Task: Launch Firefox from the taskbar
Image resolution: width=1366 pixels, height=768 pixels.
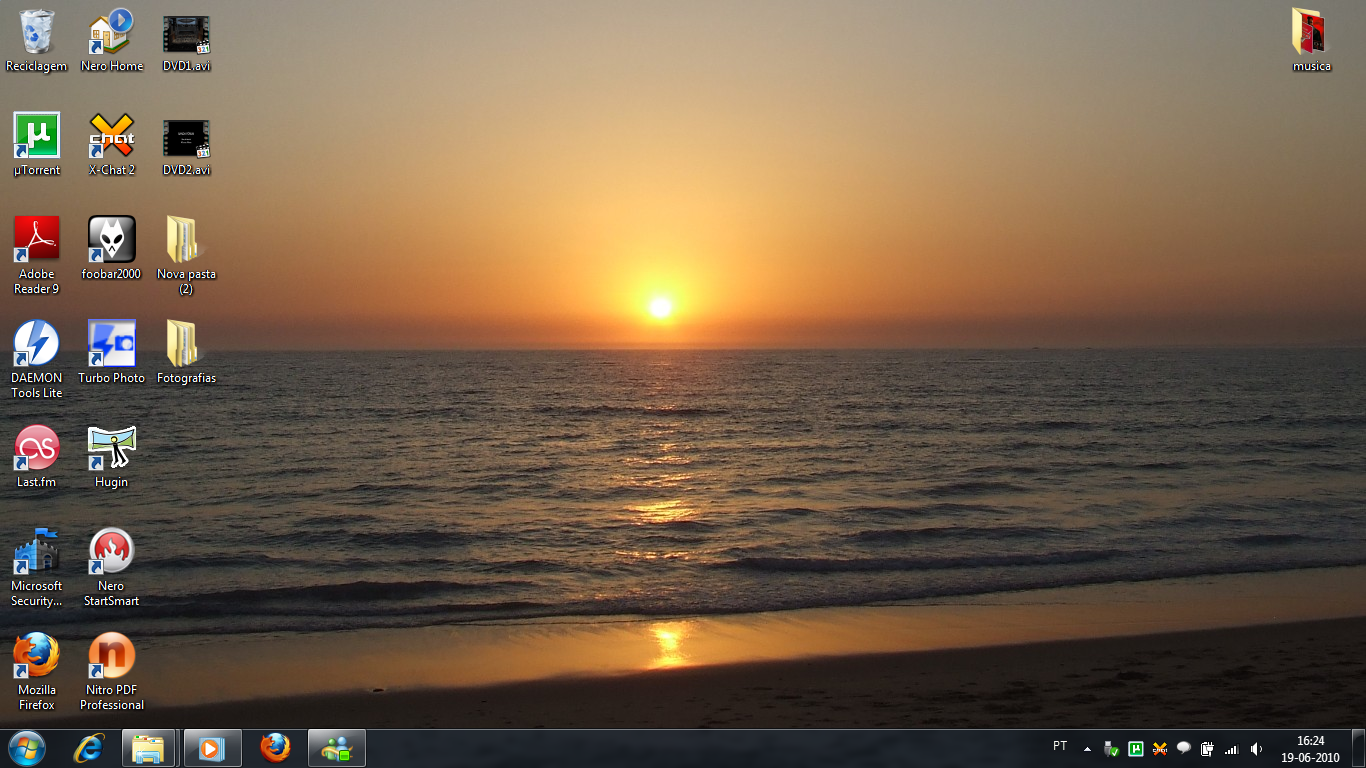Action: pos(275,748)
